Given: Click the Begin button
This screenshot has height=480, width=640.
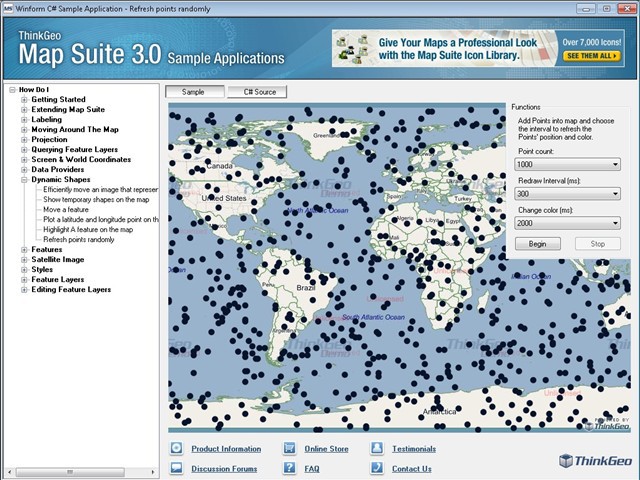Looking at the screenshot, I should pyautogui.click(x=538, y=244).
